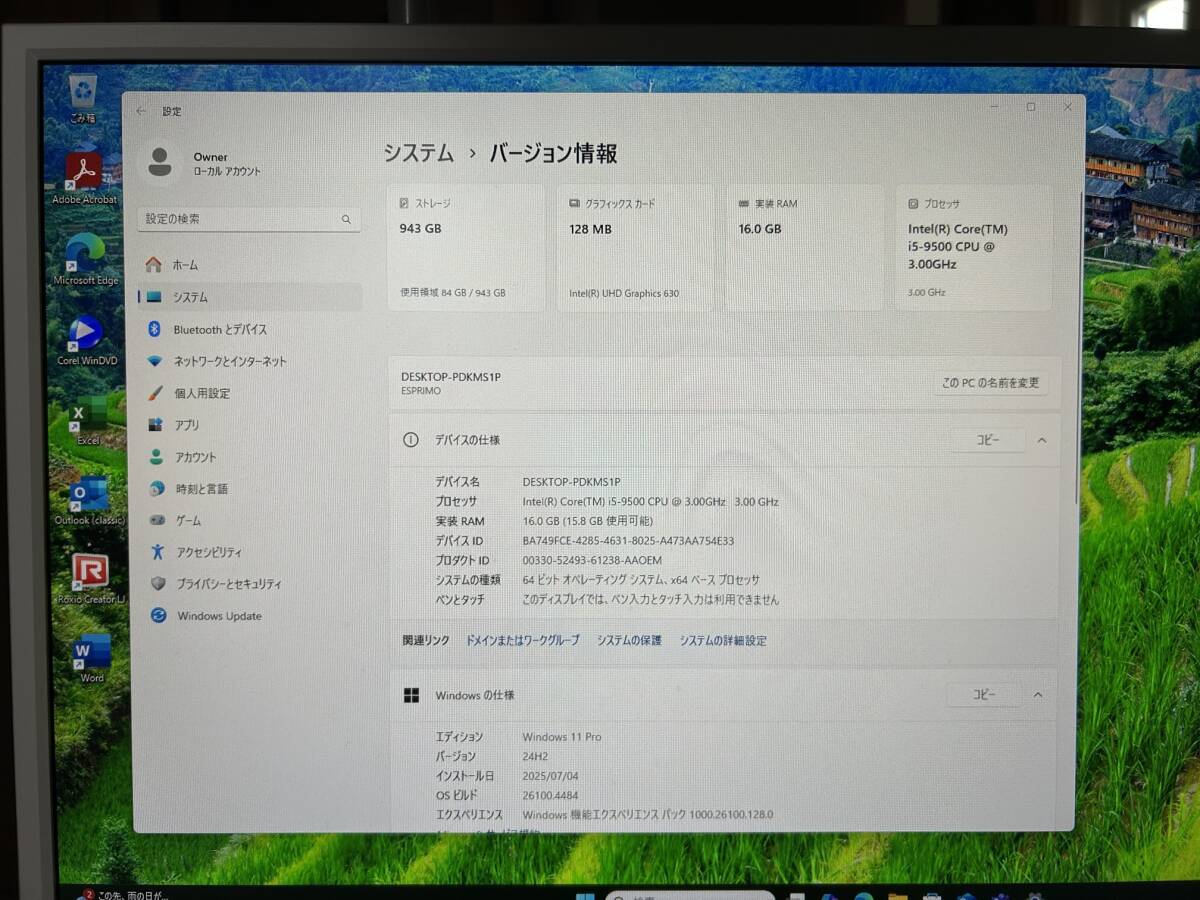1200x900 pixels.
Task: Click the settings search field
Action: (x=248, y=219)
